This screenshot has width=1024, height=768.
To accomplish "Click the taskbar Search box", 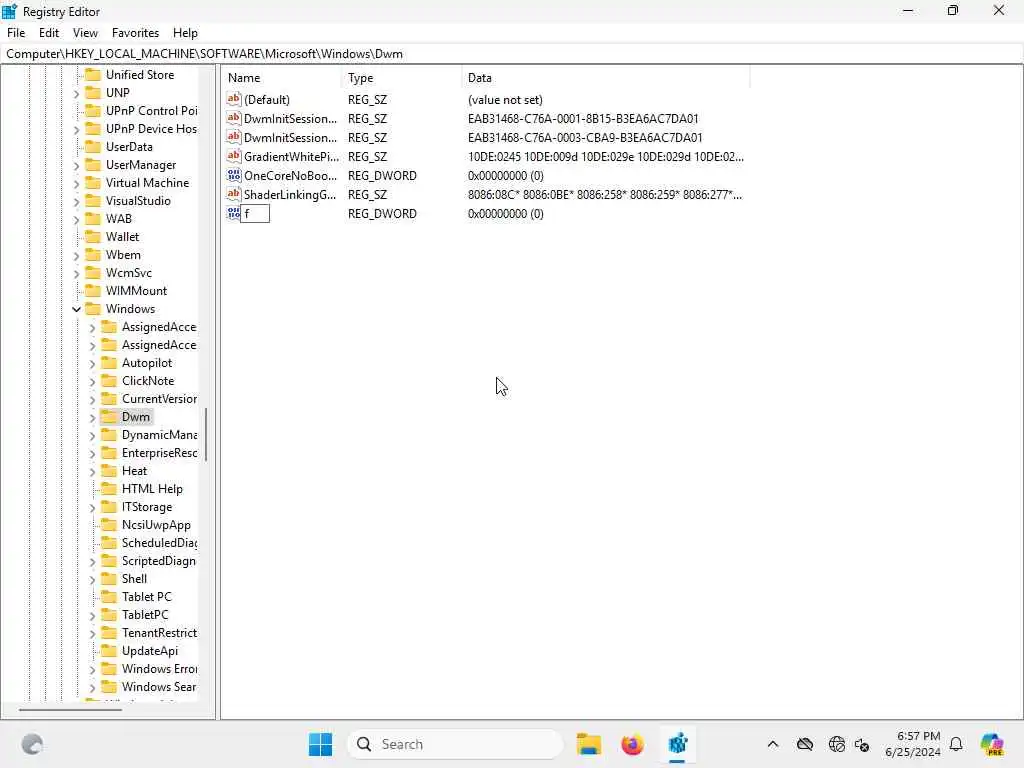I will (455, 744).
